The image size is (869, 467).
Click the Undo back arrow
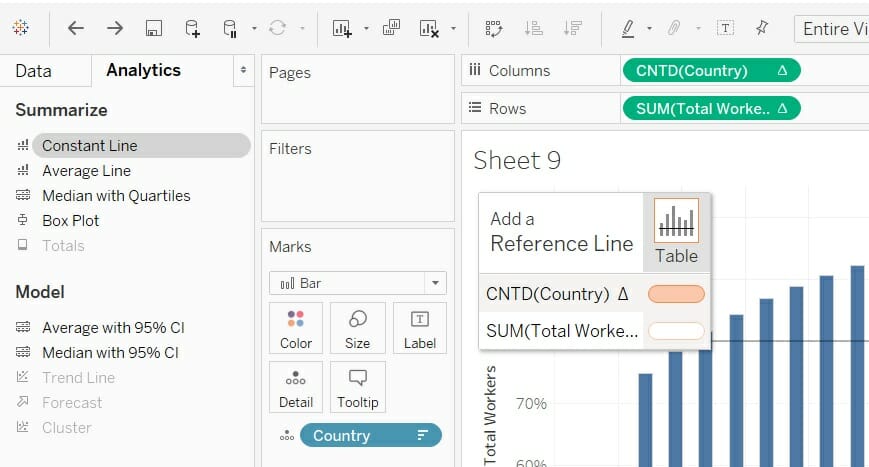75,28
